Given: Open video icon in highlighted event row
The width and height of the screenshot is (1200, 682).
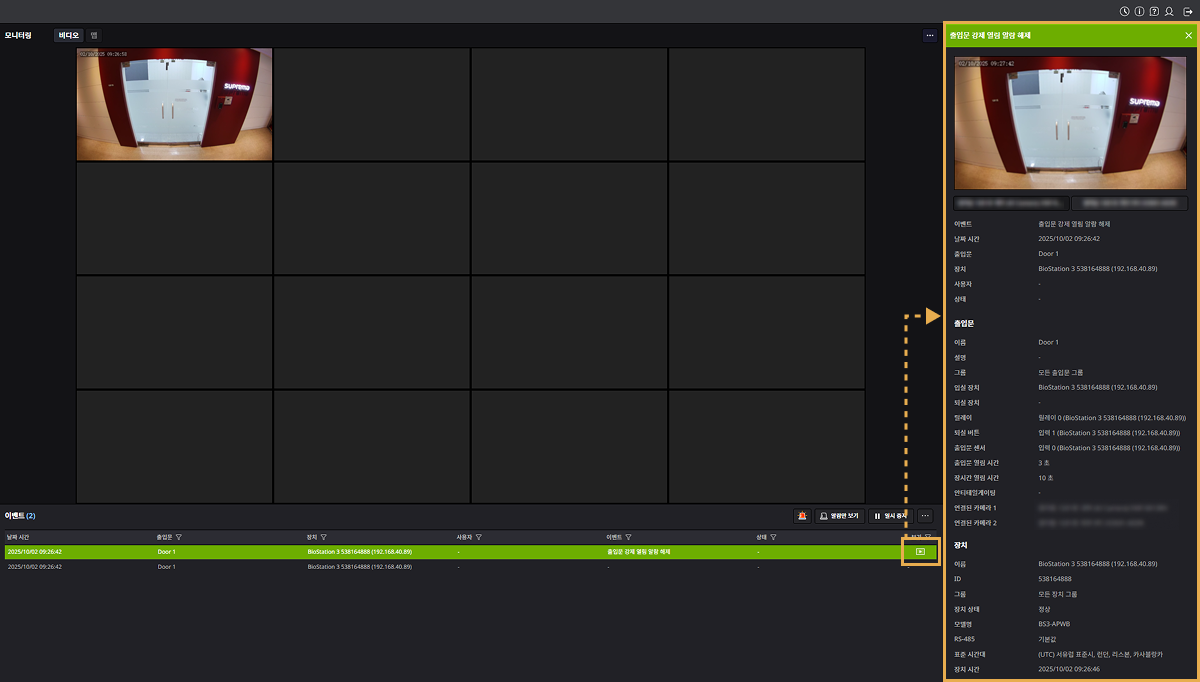Looking at the screenshot, I should tap(920, 551).
